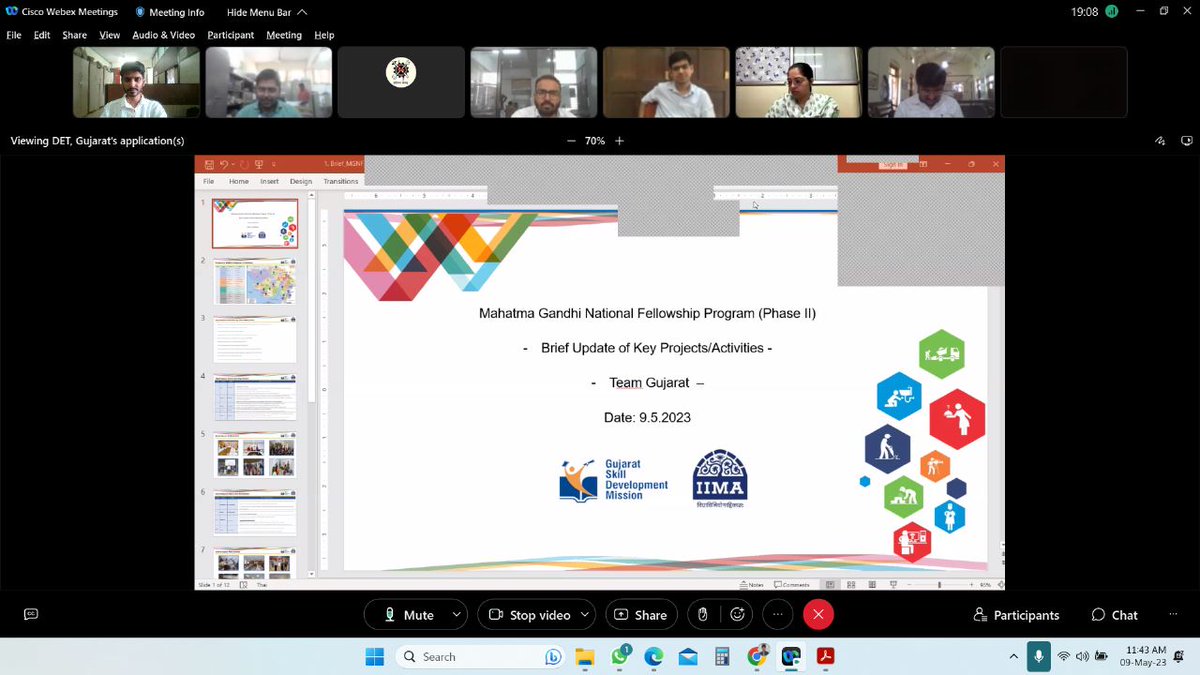Switch to Slide Sorter view icon
Image resolution: width=1200 pixels, height=675 pixels.
(x=850, y=584)
